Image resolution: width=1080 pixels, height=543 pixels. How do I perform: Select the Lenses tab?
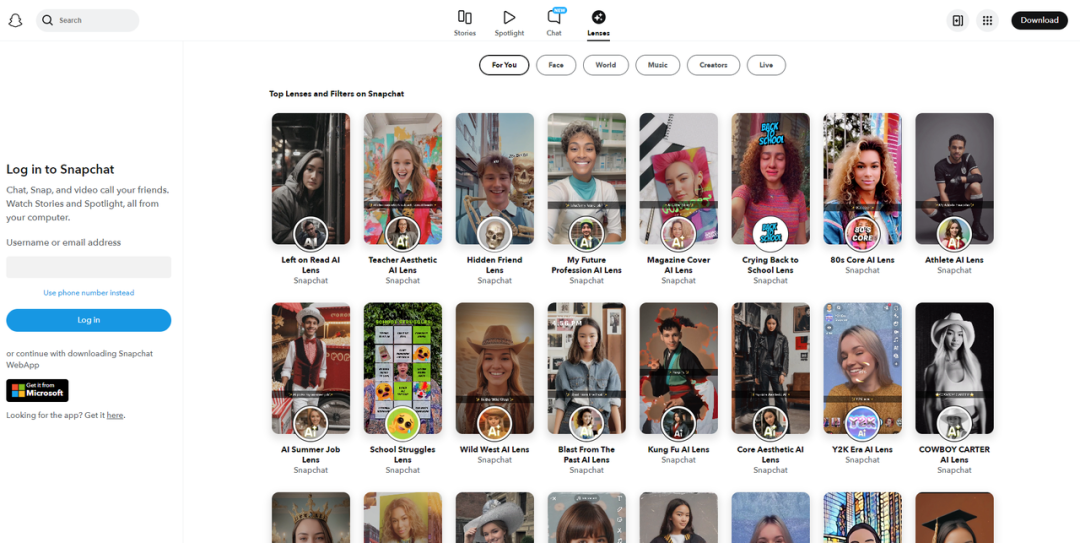599,23
